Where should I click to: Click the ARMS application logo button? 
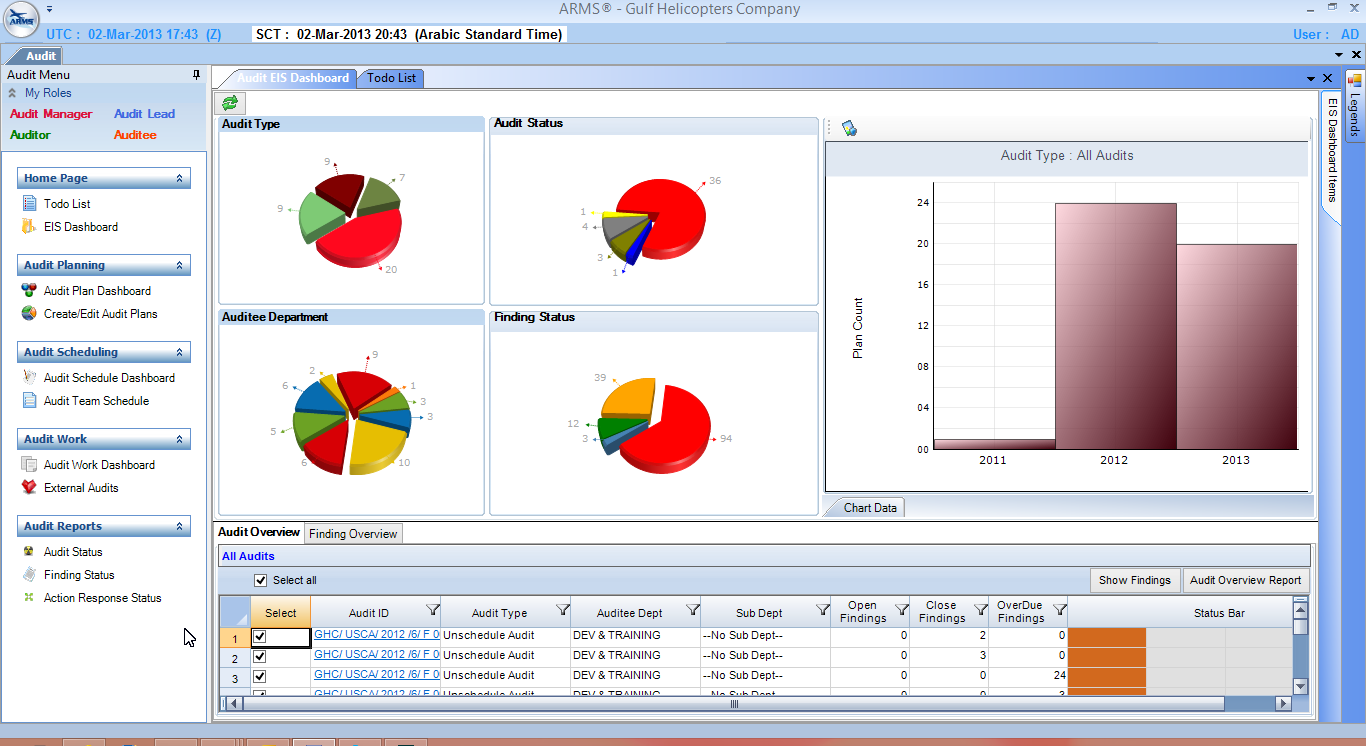[20, 20]
